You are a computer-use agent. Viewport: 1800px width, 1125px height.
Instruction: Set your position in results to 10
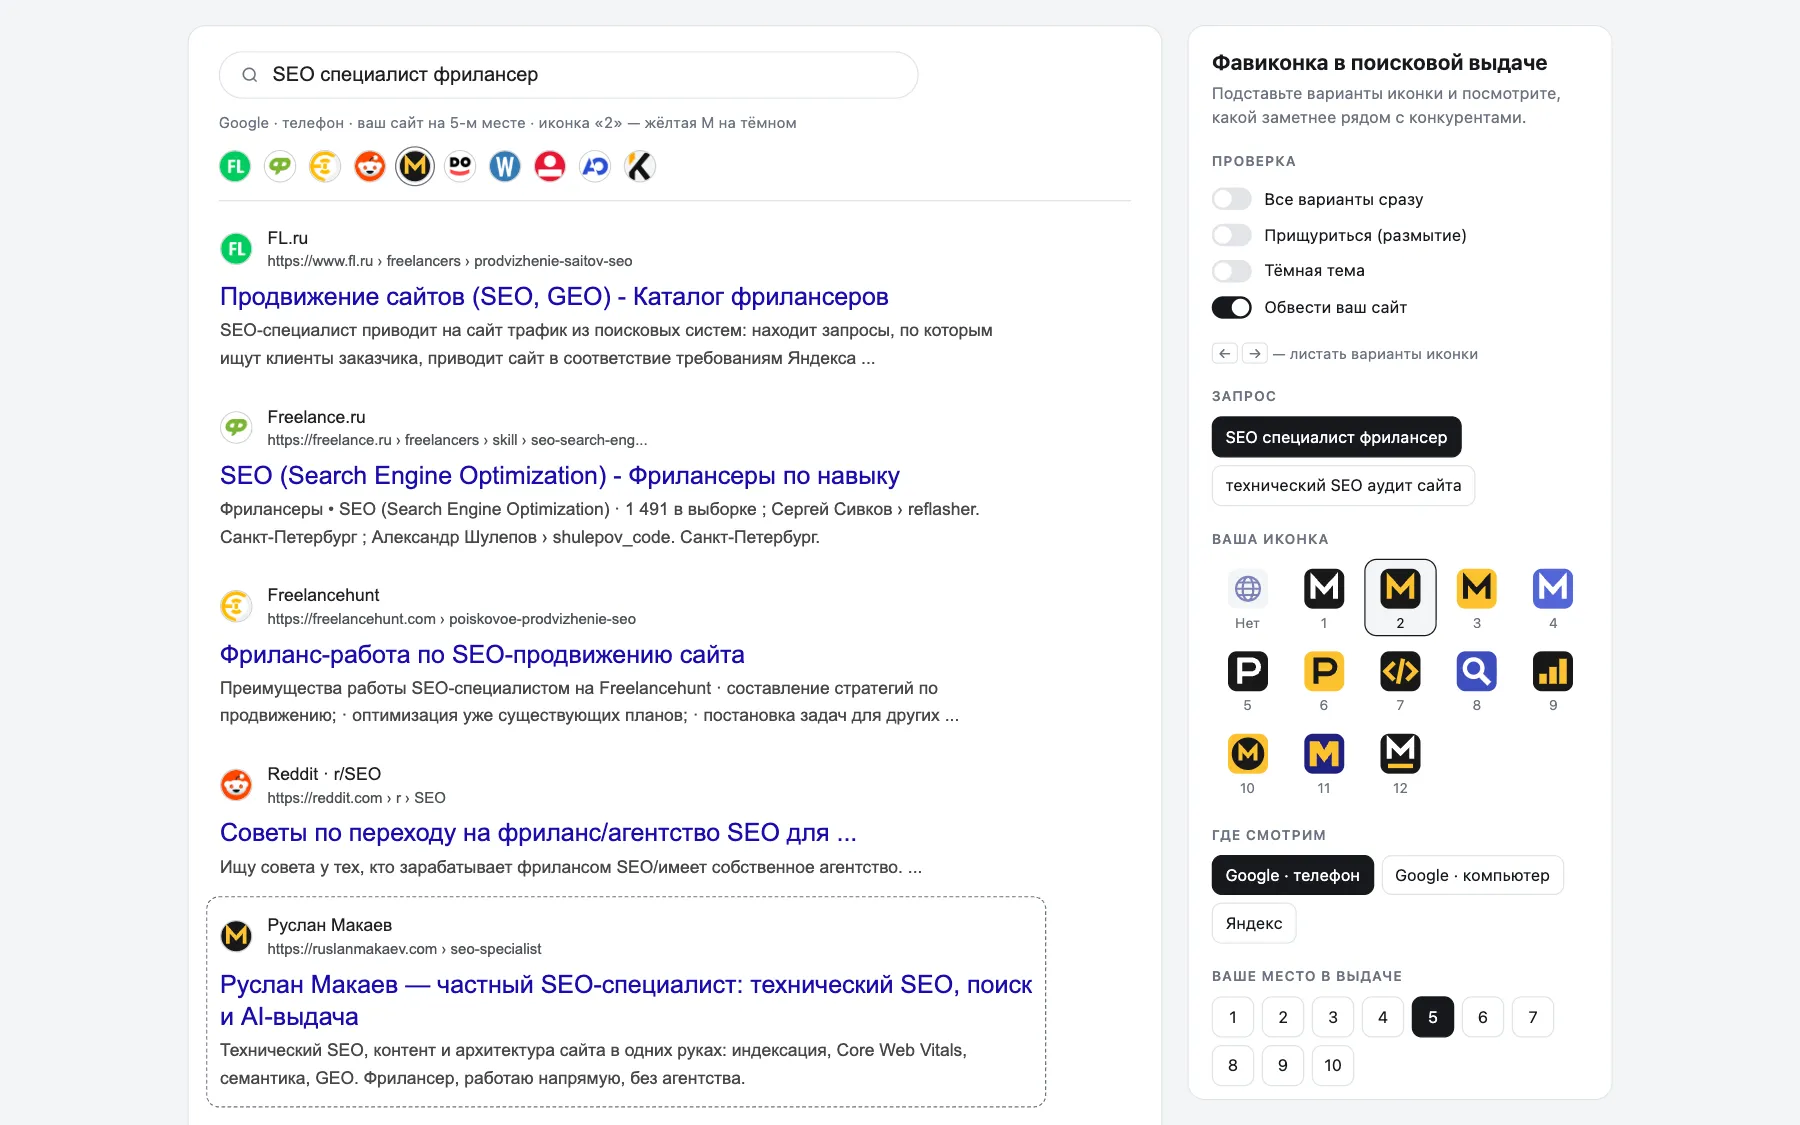pos(1333,1065)
